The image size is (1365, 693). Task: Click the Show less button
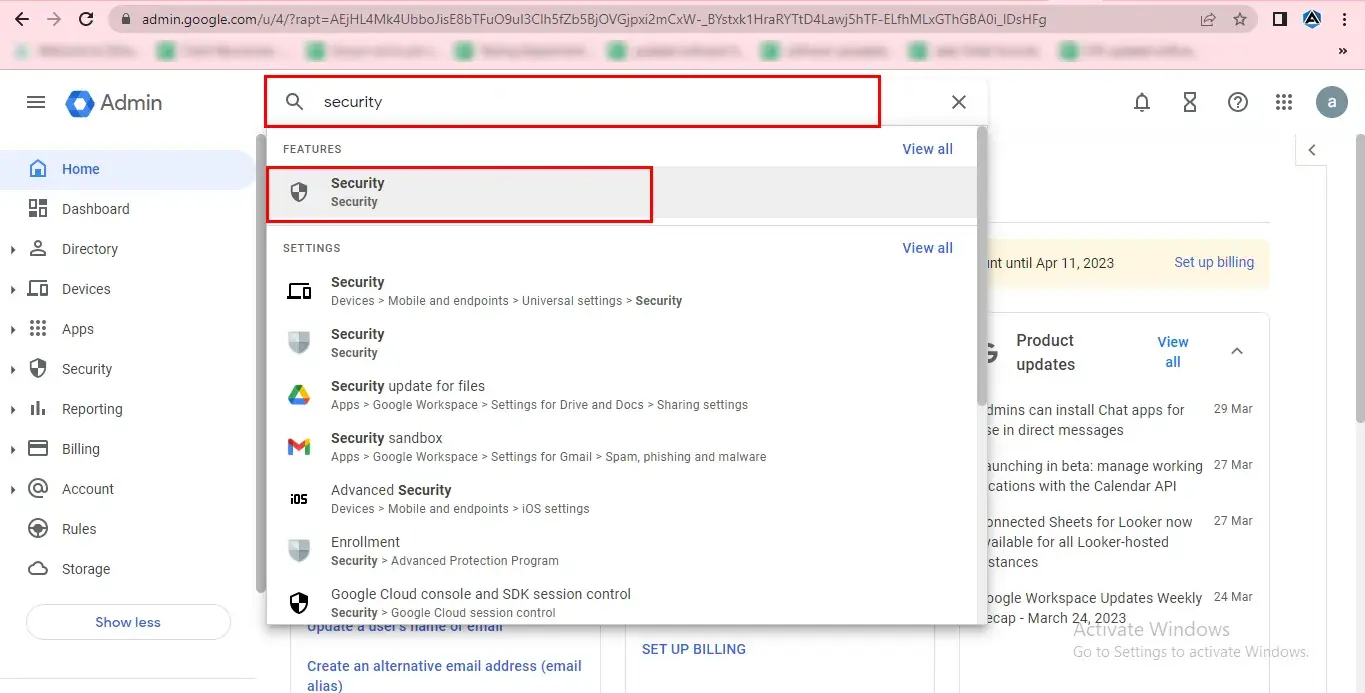[128, 622]
